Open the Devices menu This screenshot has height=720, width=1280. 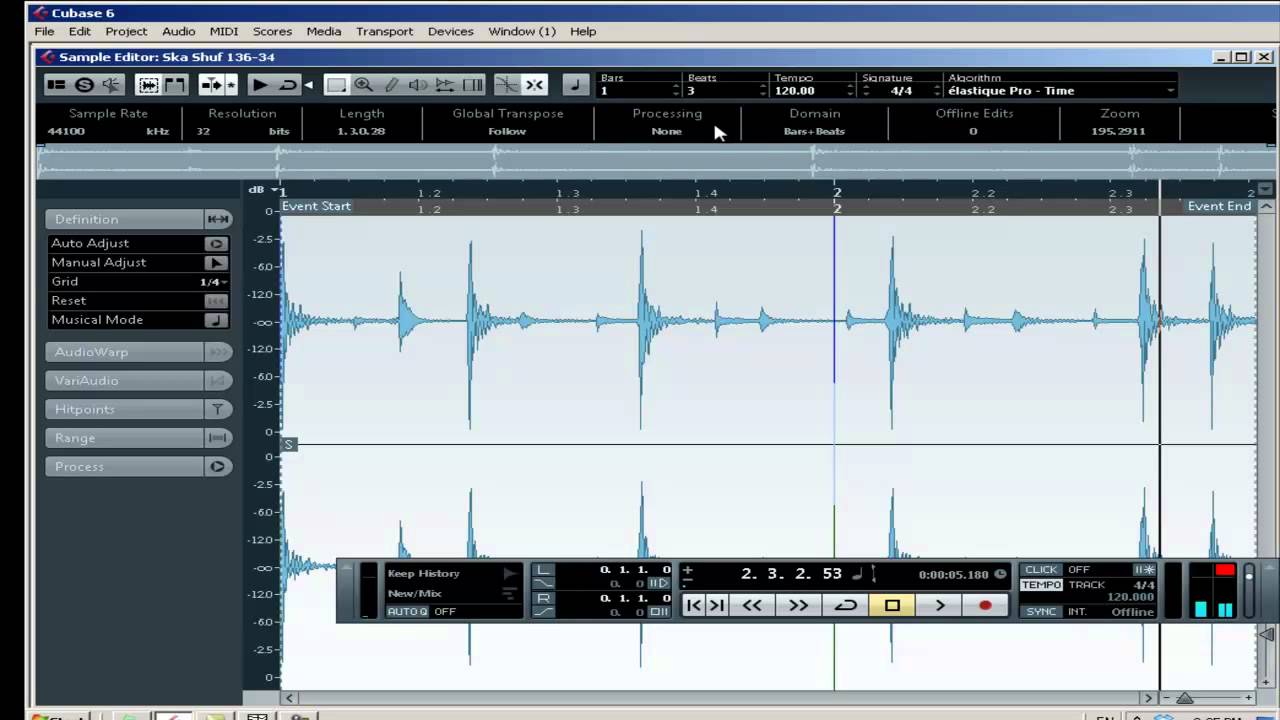[x=450, y=31]
